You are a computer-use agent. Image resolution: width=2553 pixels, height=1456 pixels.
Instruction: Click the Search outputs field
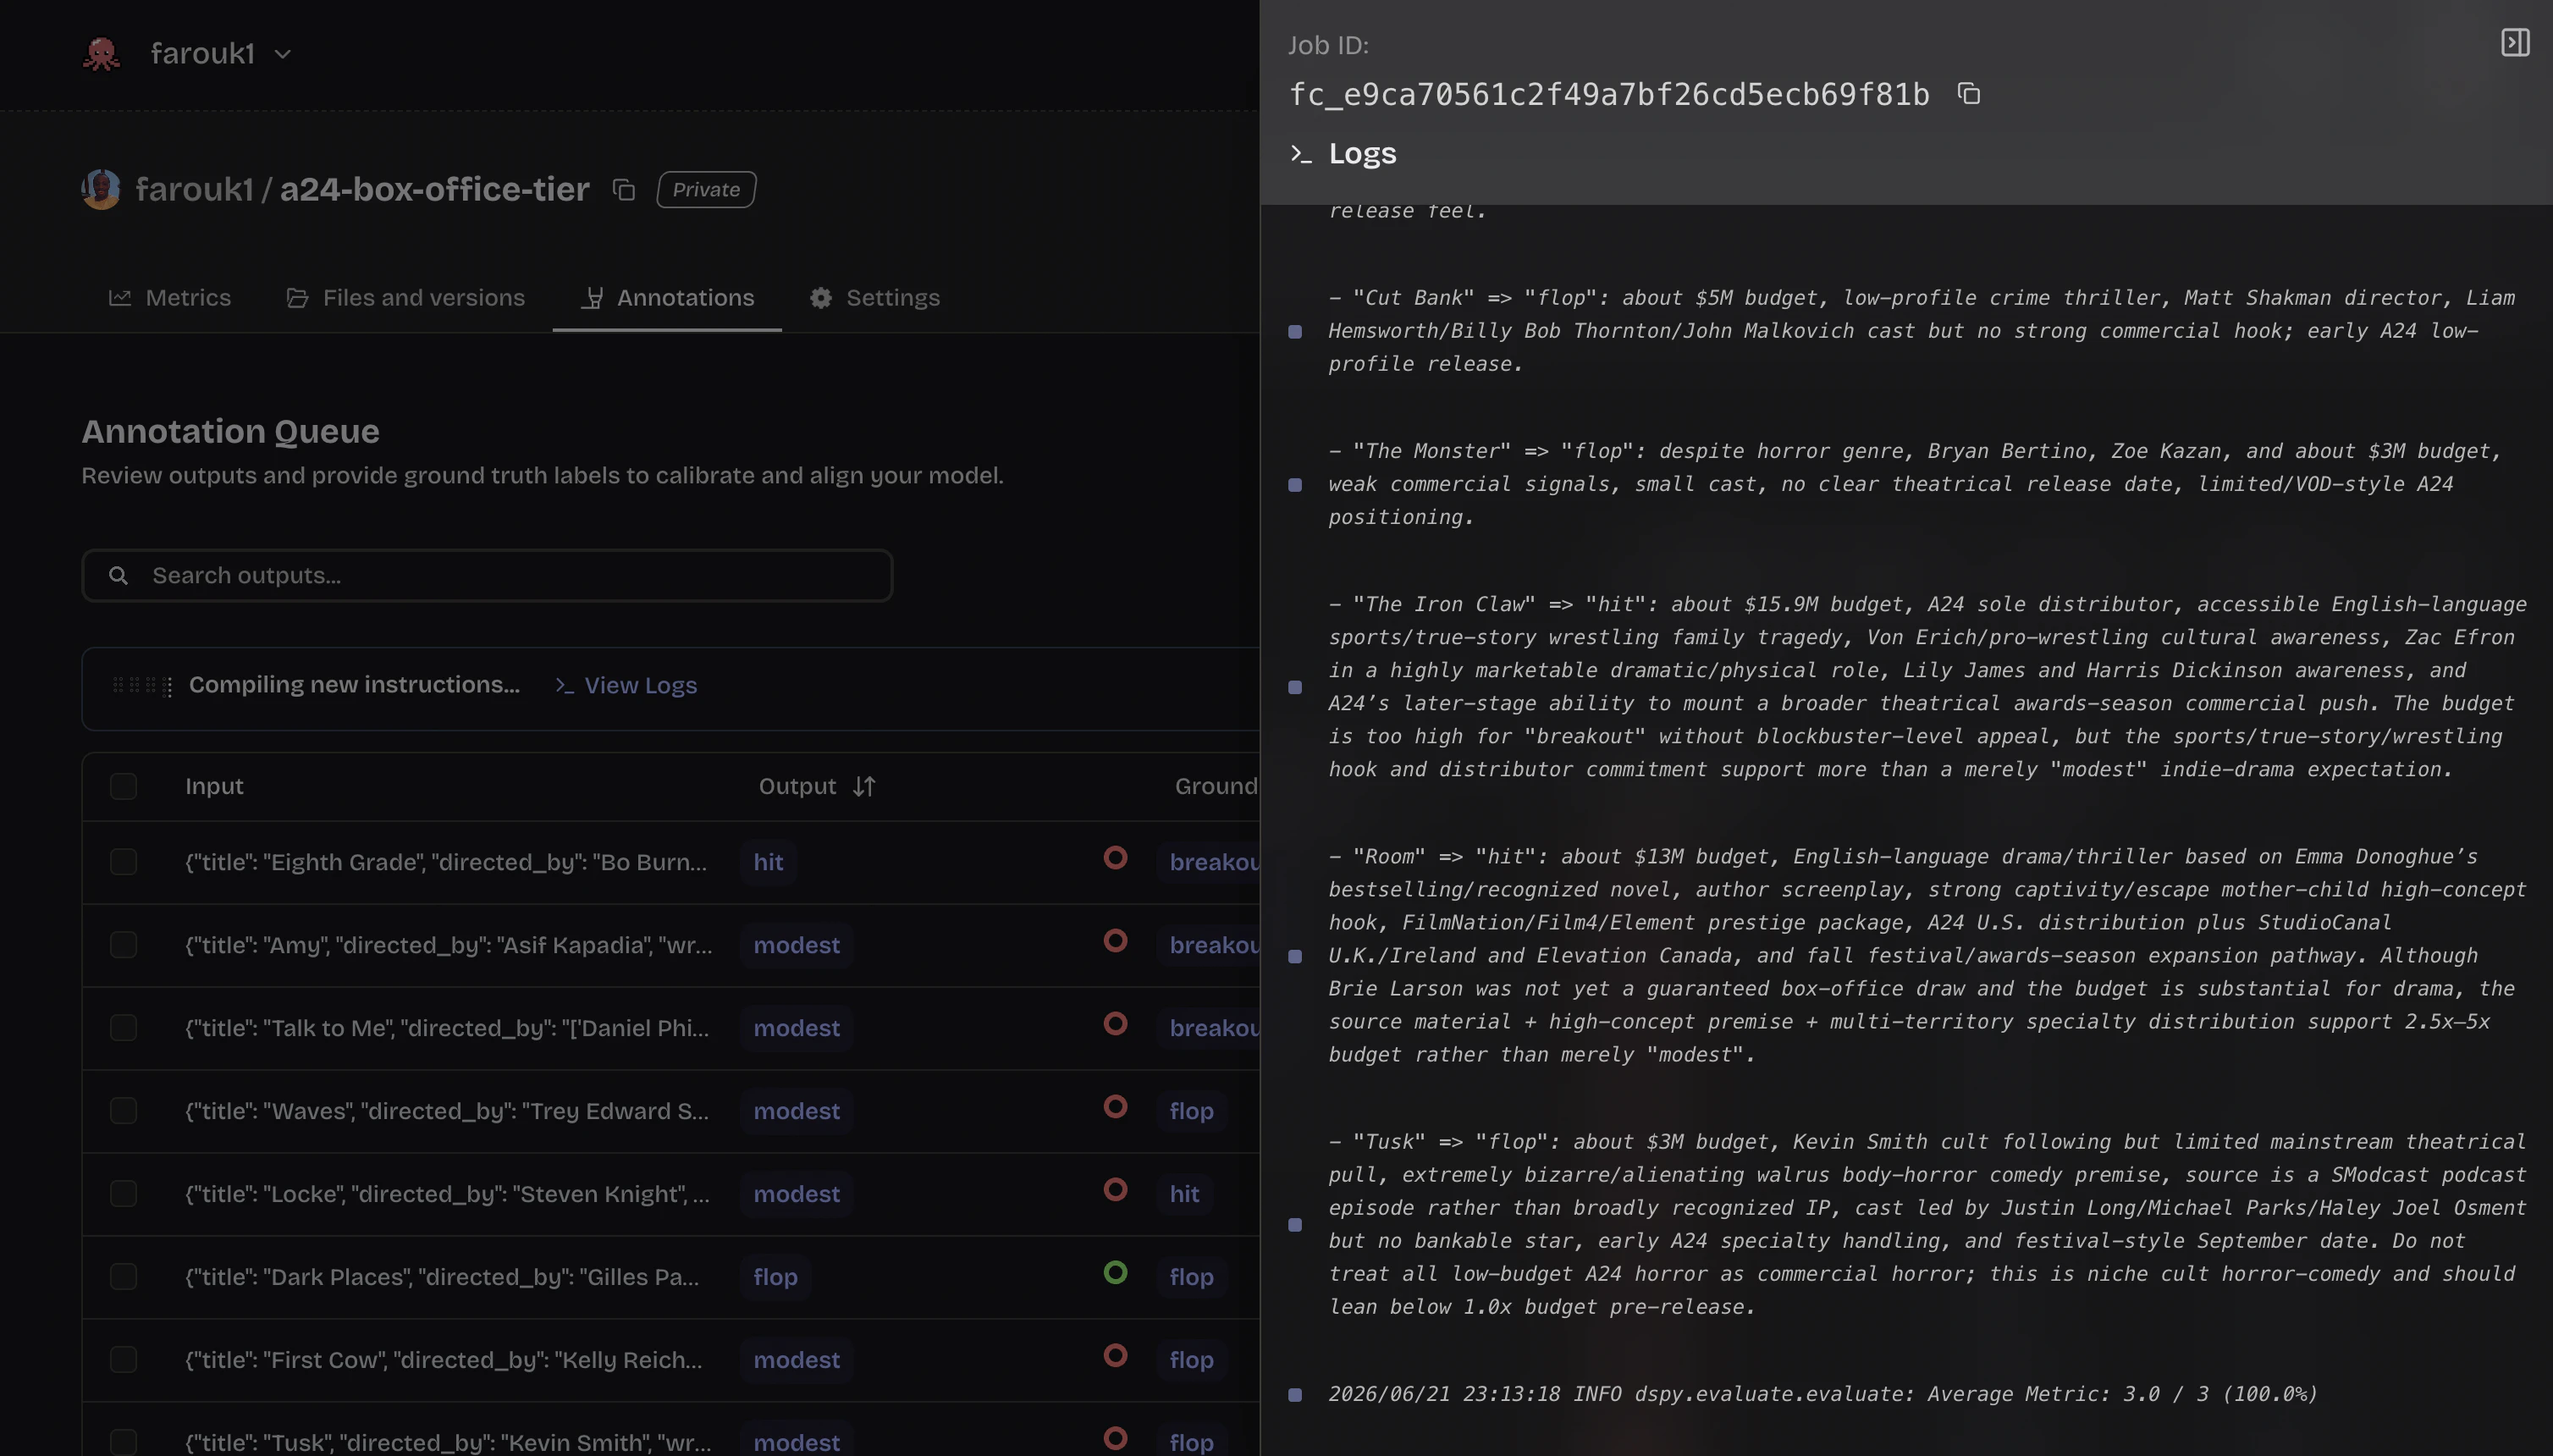[487, 575]
